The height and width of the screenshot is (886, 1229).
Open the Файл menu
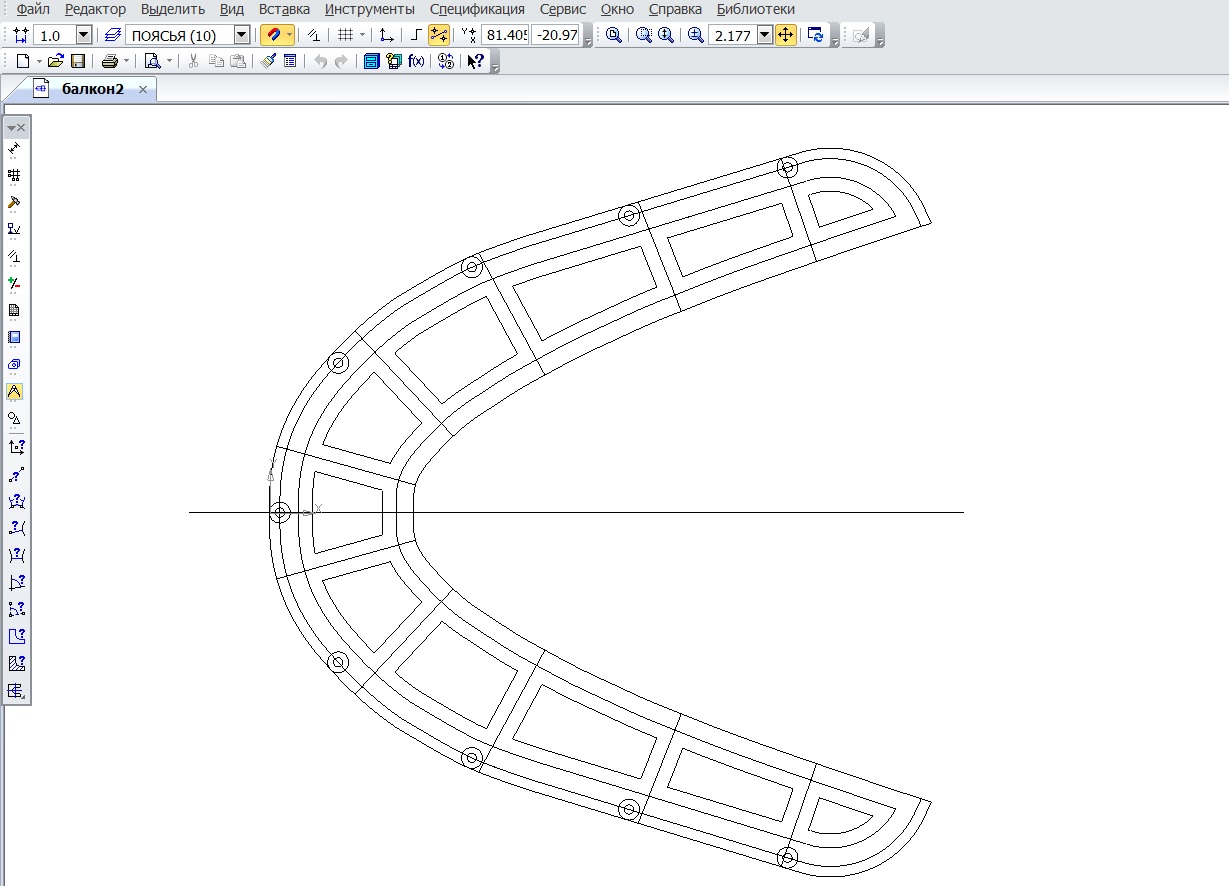pyautogui.click(x=33, y=9)
